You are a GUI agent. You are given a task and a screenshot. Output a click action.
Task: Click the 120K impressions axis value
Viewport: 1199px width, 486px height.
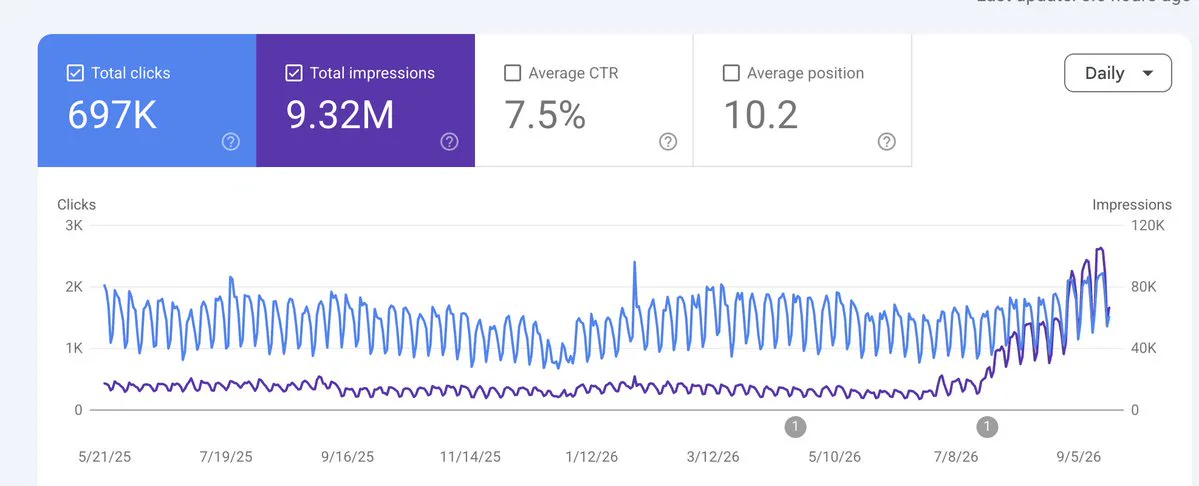(1148, 225)
